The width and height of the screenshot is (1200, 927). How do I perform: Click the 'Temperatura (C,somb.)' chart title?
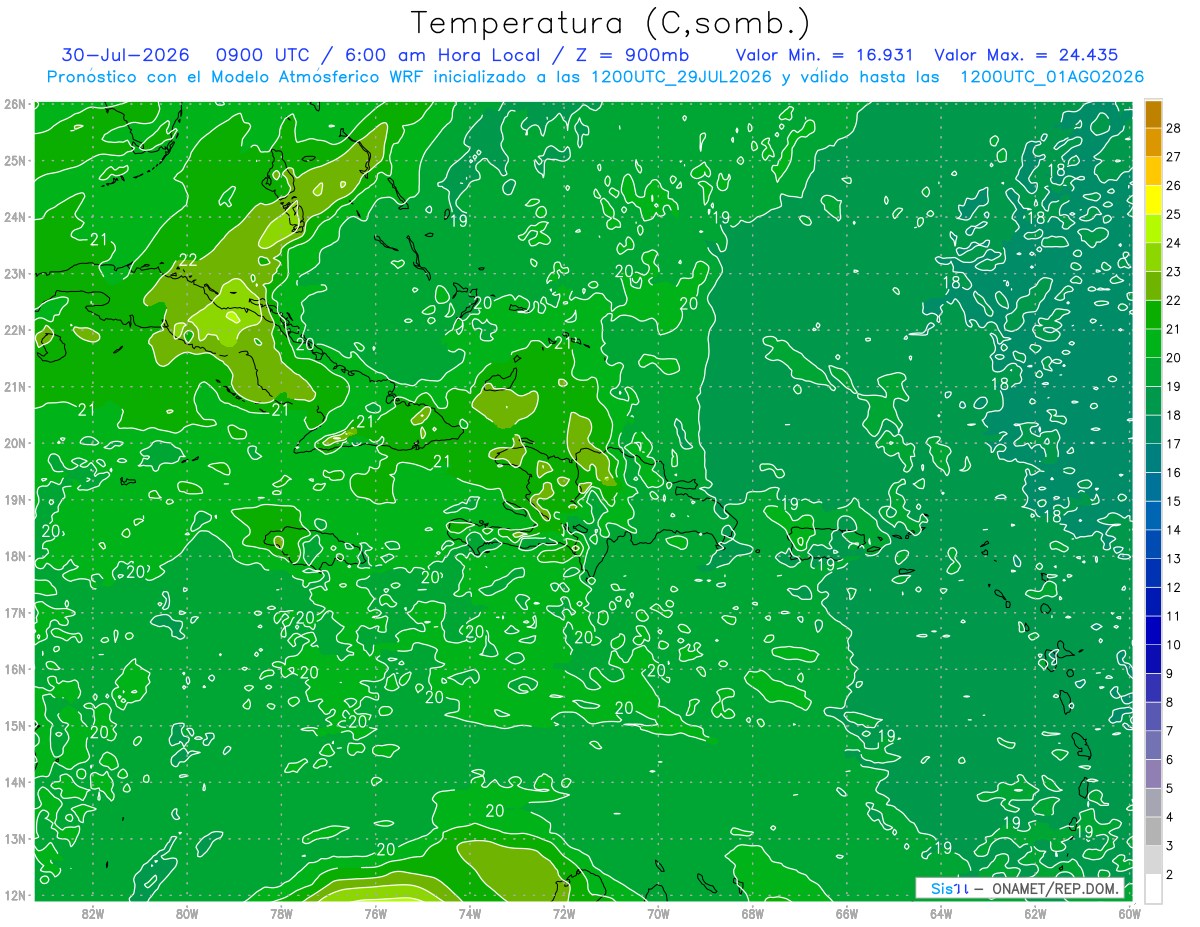pyautogui.click(x=610, y=22)
